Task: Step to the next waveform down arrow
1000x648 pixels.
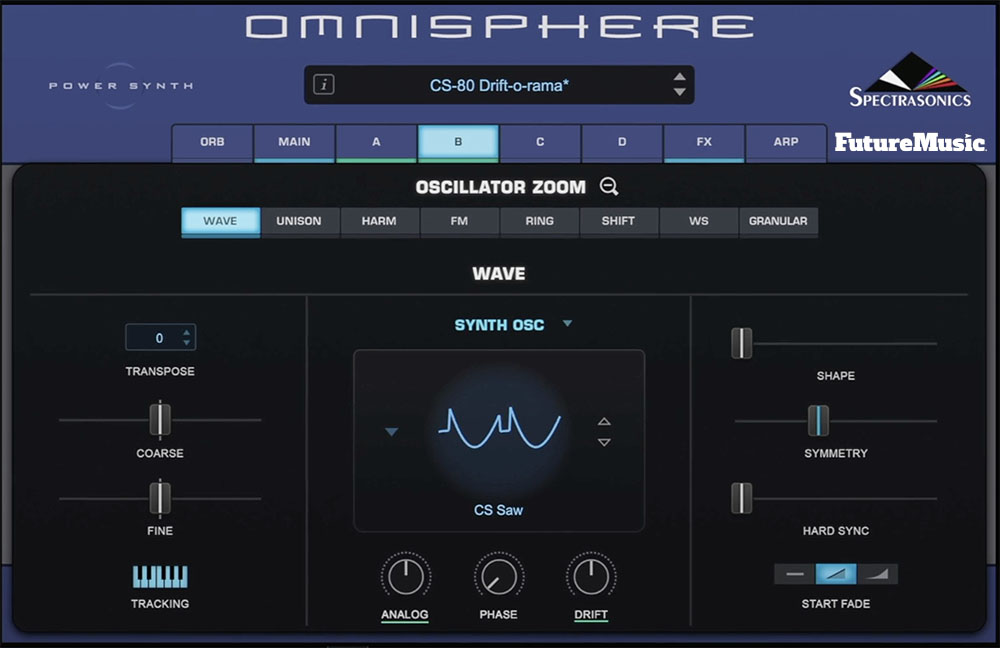Action: click(x=604, y=442)
